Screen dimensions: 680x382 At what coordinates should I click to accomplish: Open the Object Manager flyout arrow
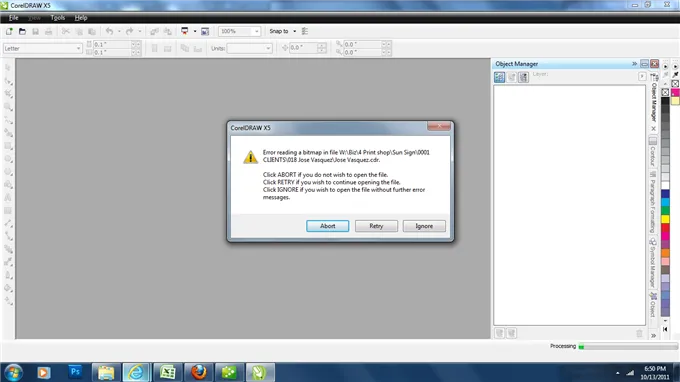point(642,76)
